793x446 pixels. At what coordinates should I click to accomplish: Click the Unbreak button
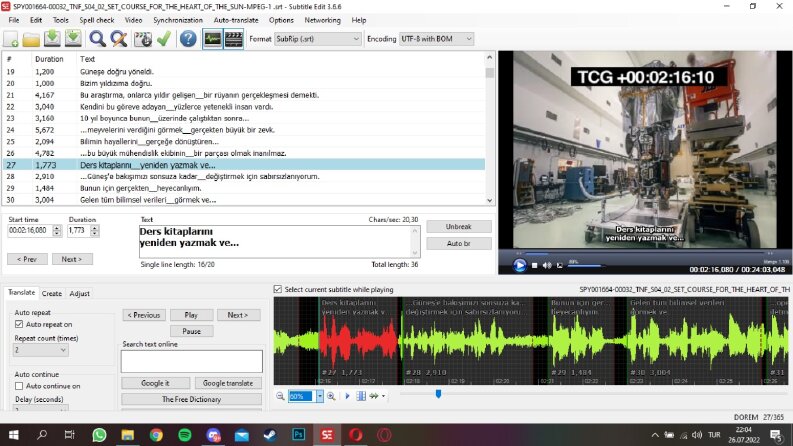(459, 227)
